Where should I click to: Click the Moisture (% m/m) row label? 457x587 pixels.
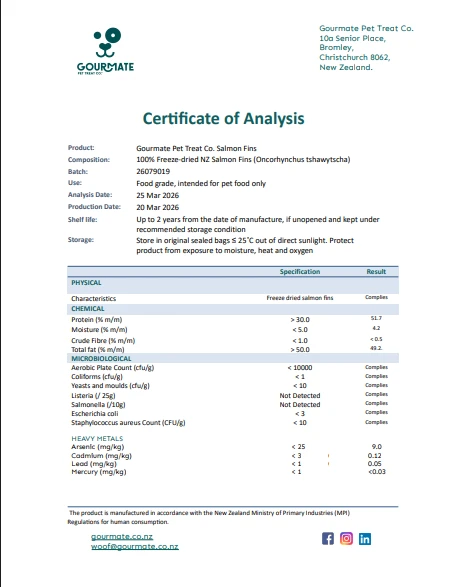[x=99, y=330]
